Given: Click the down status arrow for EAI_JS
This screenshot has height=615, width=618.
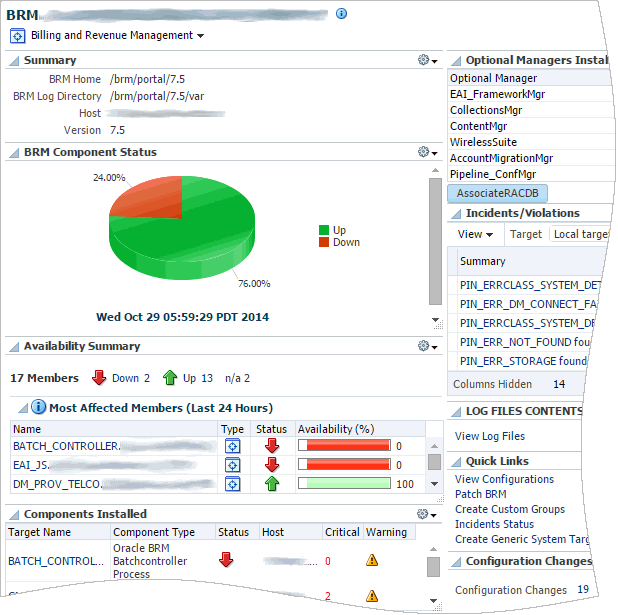Looking at the screenshot, I should [272, 465].
